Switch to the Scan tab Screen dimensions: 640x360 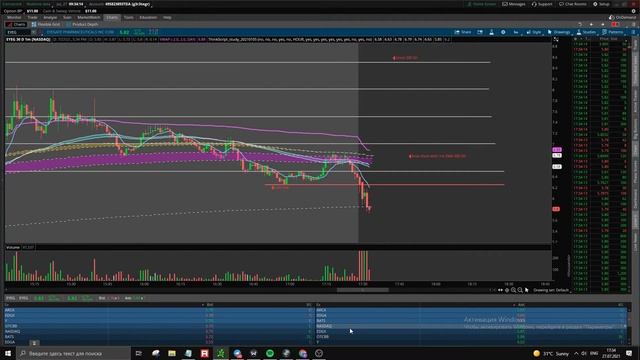tap(67, 18)
